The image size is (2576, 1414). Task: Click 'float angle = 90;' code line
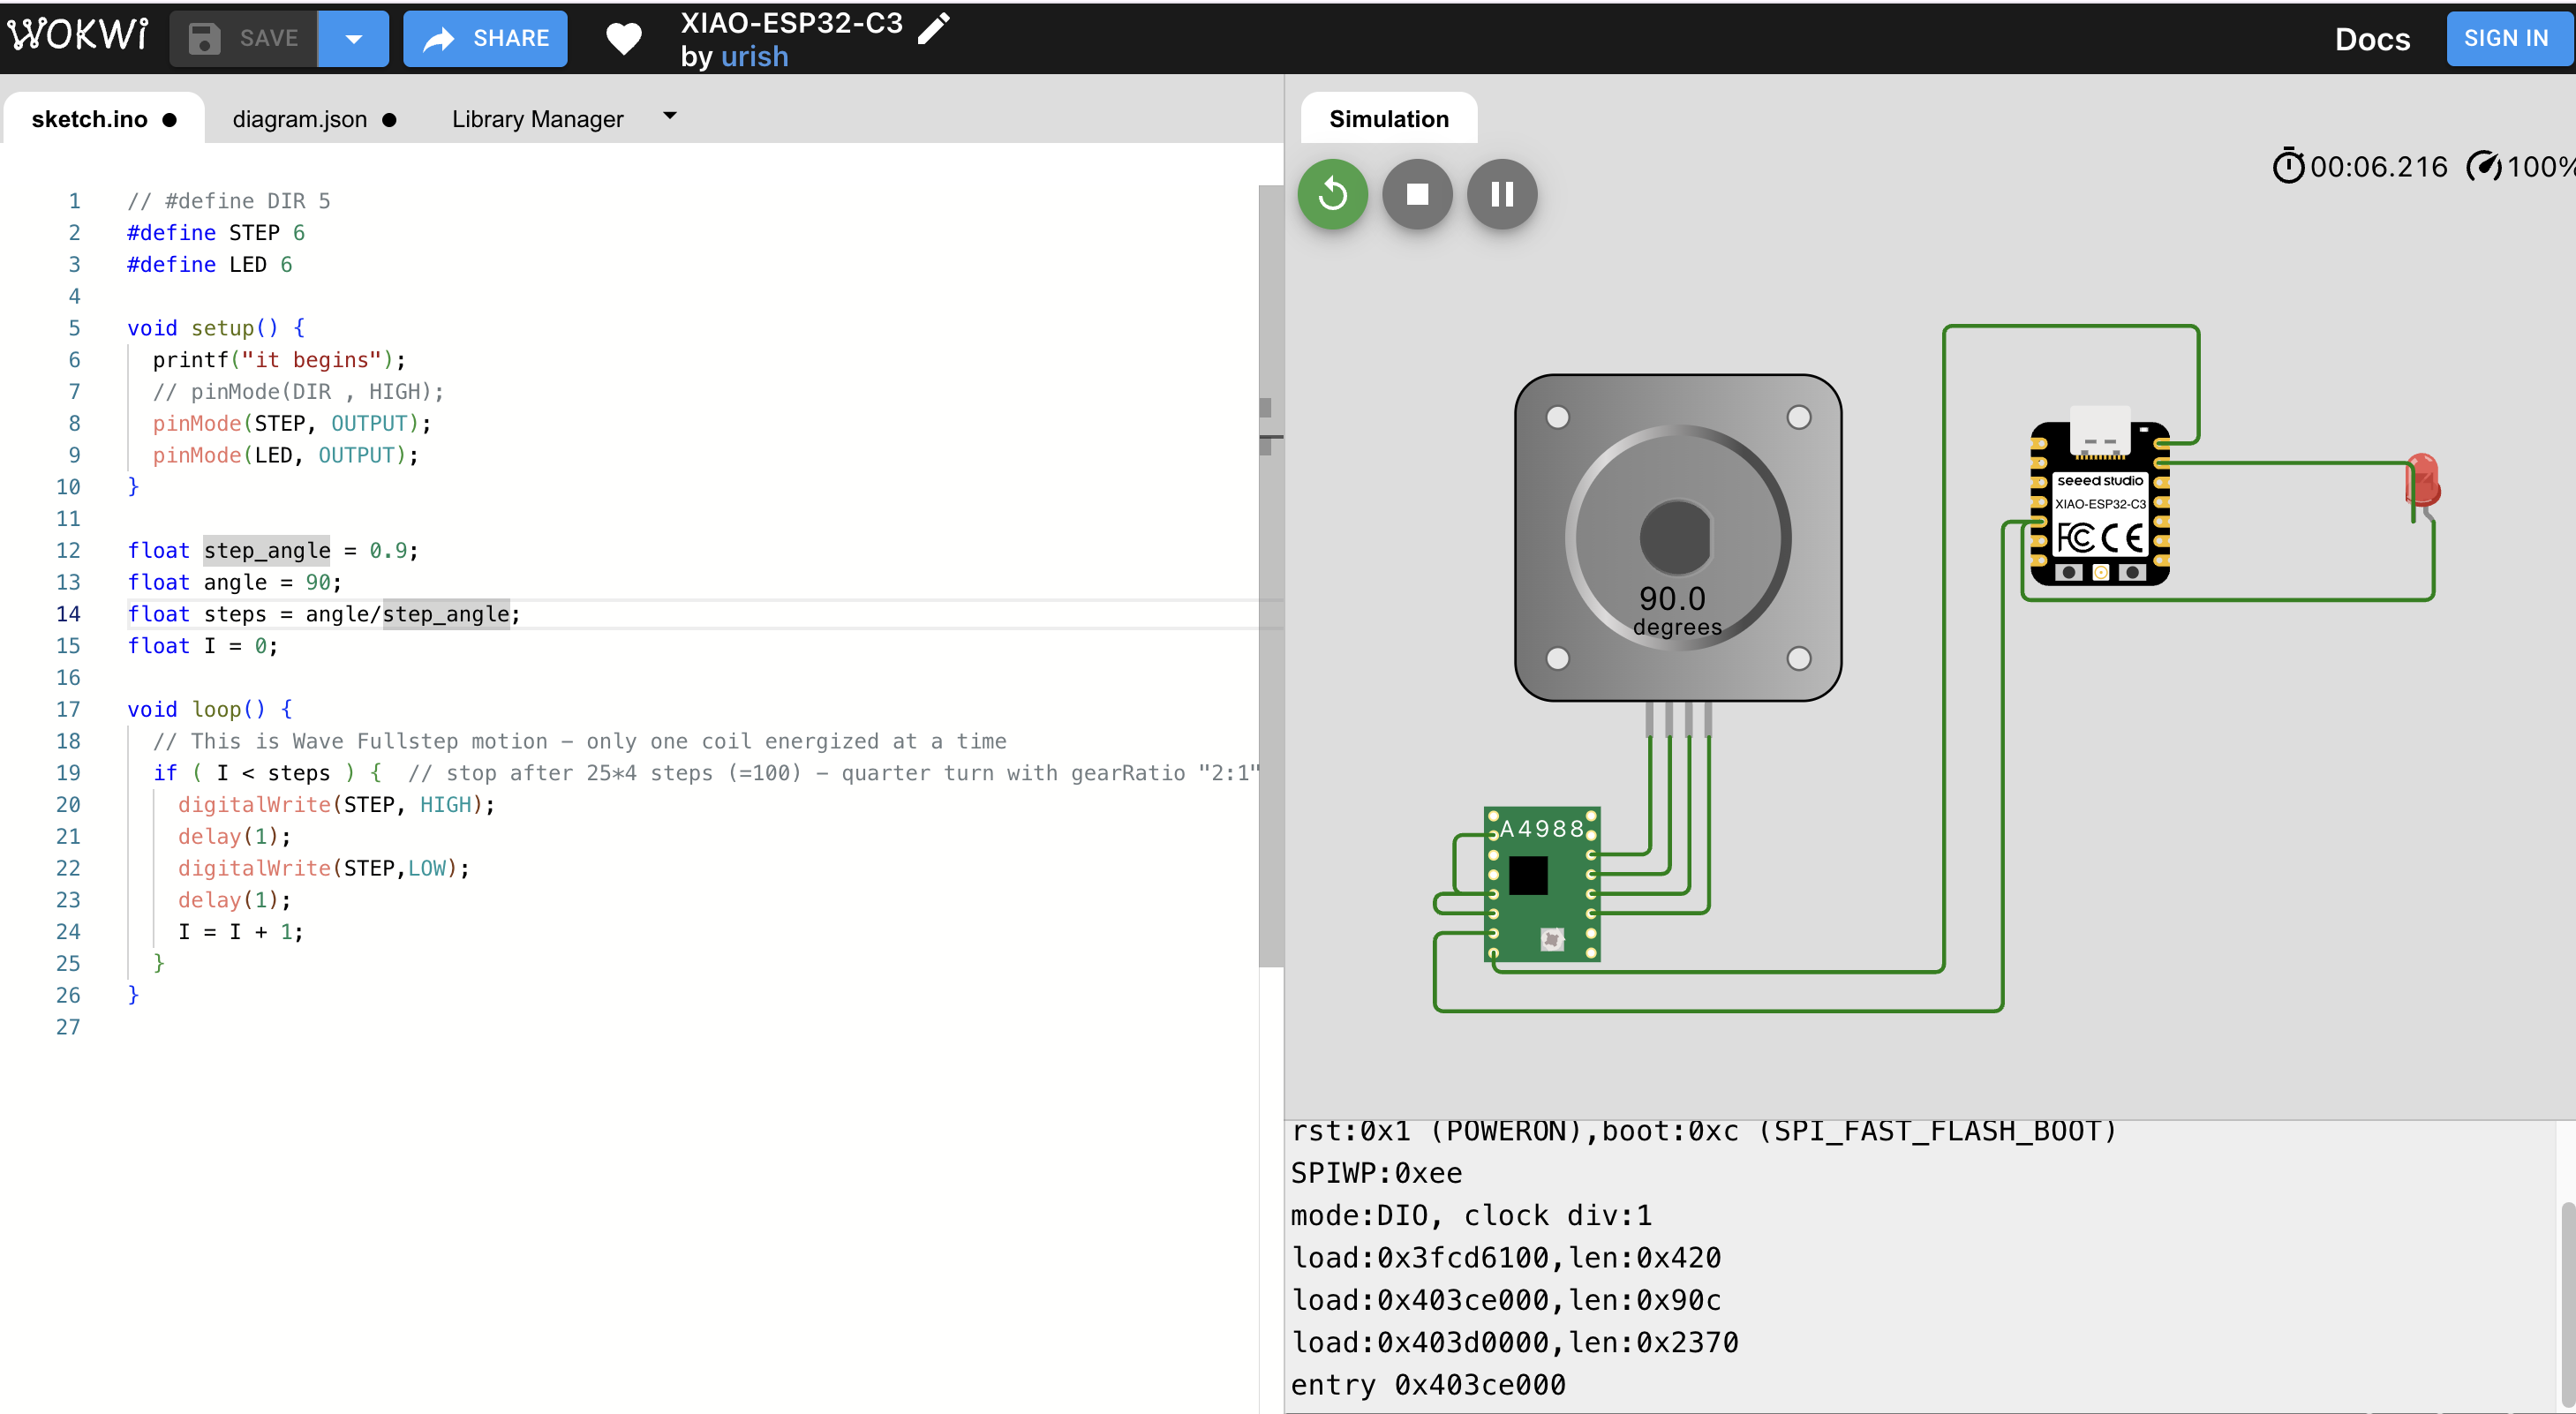point(235,582)
